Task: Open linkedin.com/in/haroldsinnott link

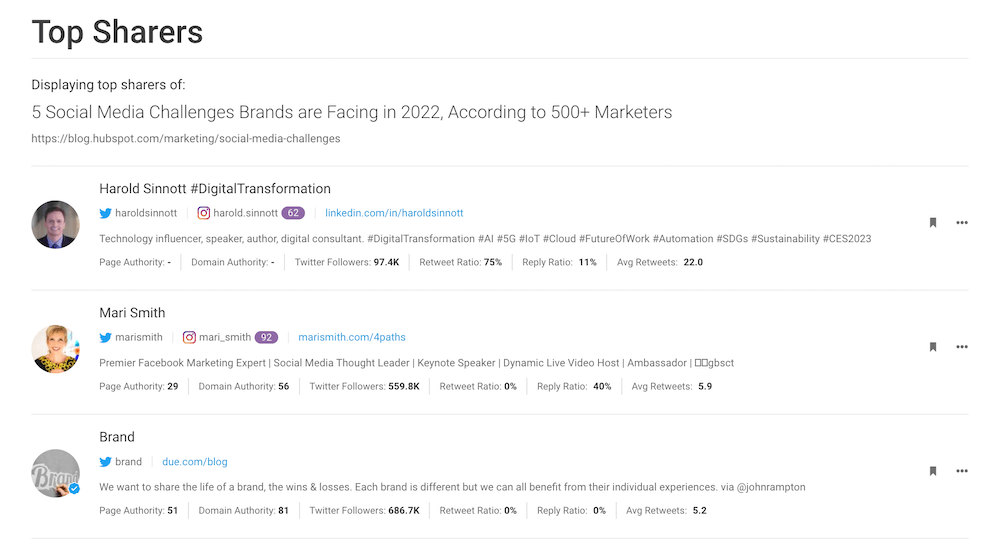Action: pos(394,213)
